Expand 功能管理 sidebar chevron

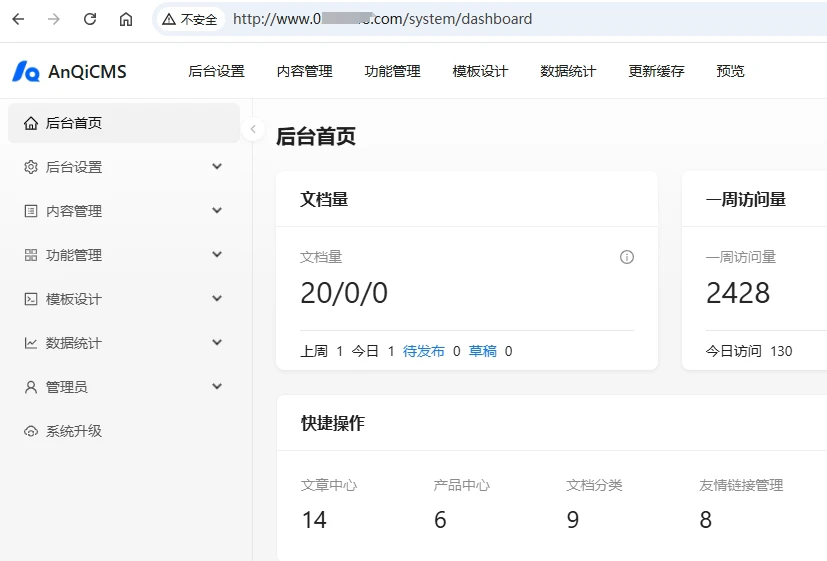217,254
